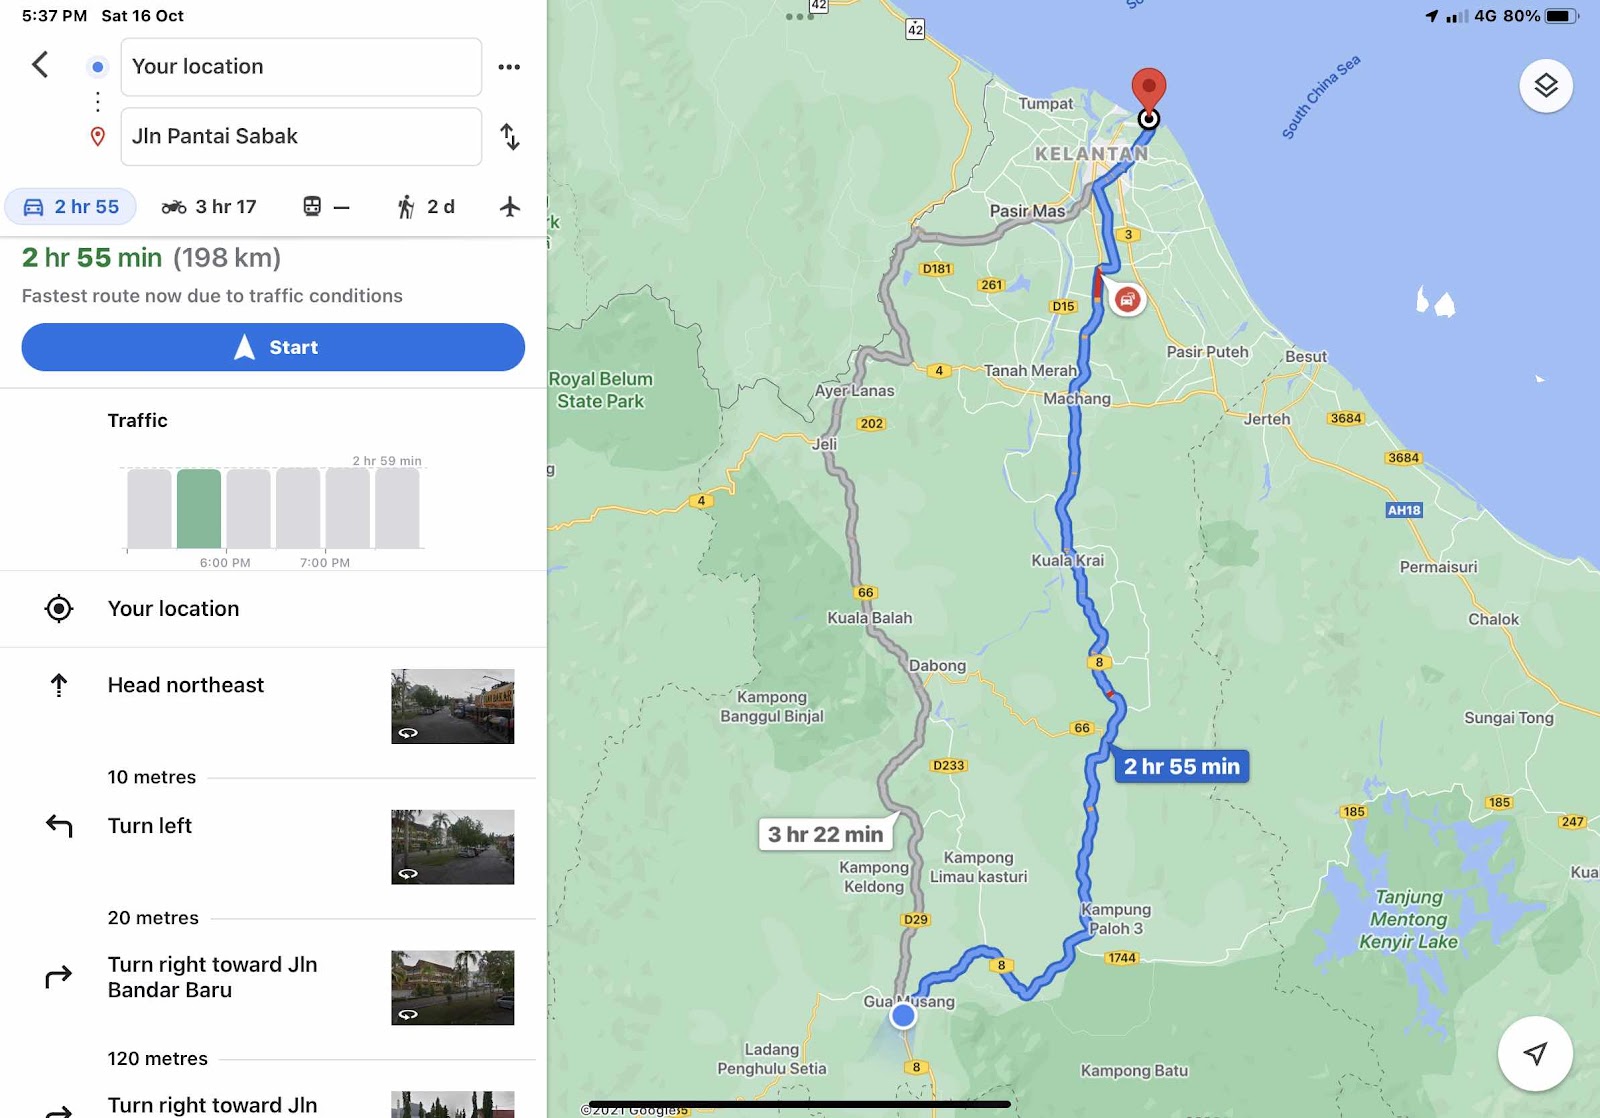This screenshot has width=1600, height=1118.
Task: Switch to motorcycle 3 hr 17 mode
Action: click(209, 207)
